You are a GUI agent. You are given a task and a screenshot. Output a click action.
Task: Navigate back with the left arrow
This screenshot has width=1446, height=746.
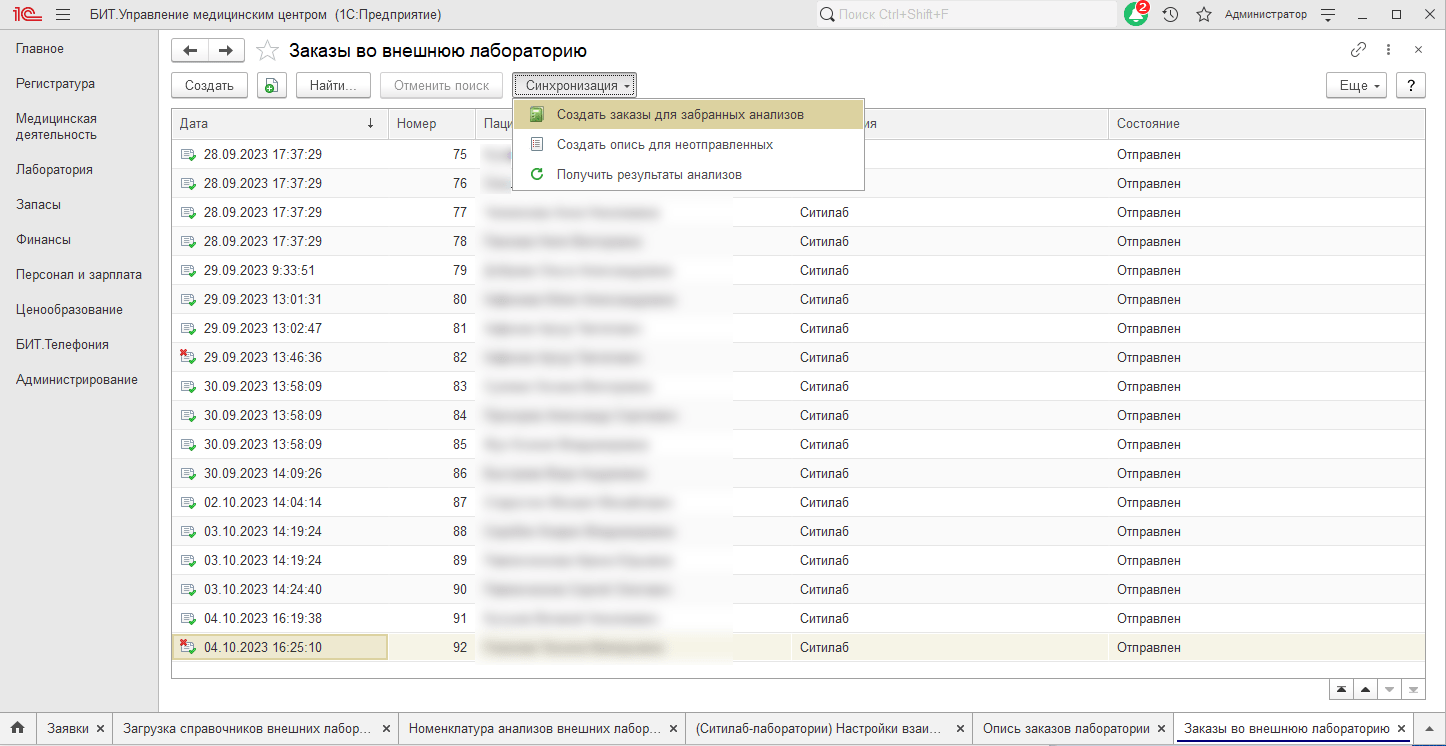[x=190, y=51]
